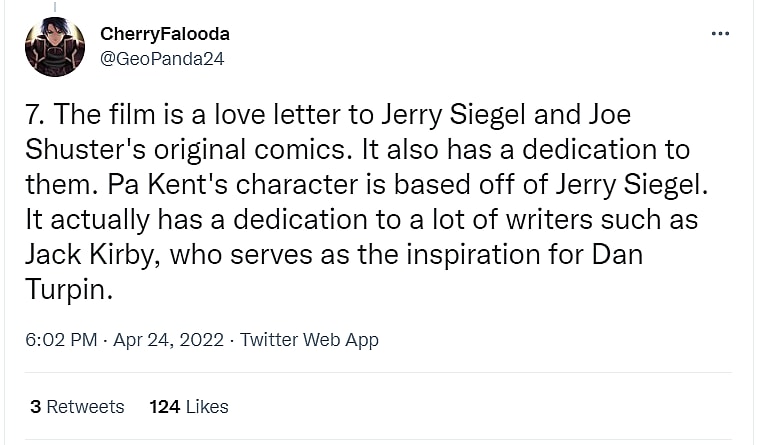Click the tweet's opening number "7."

point(35,115)
